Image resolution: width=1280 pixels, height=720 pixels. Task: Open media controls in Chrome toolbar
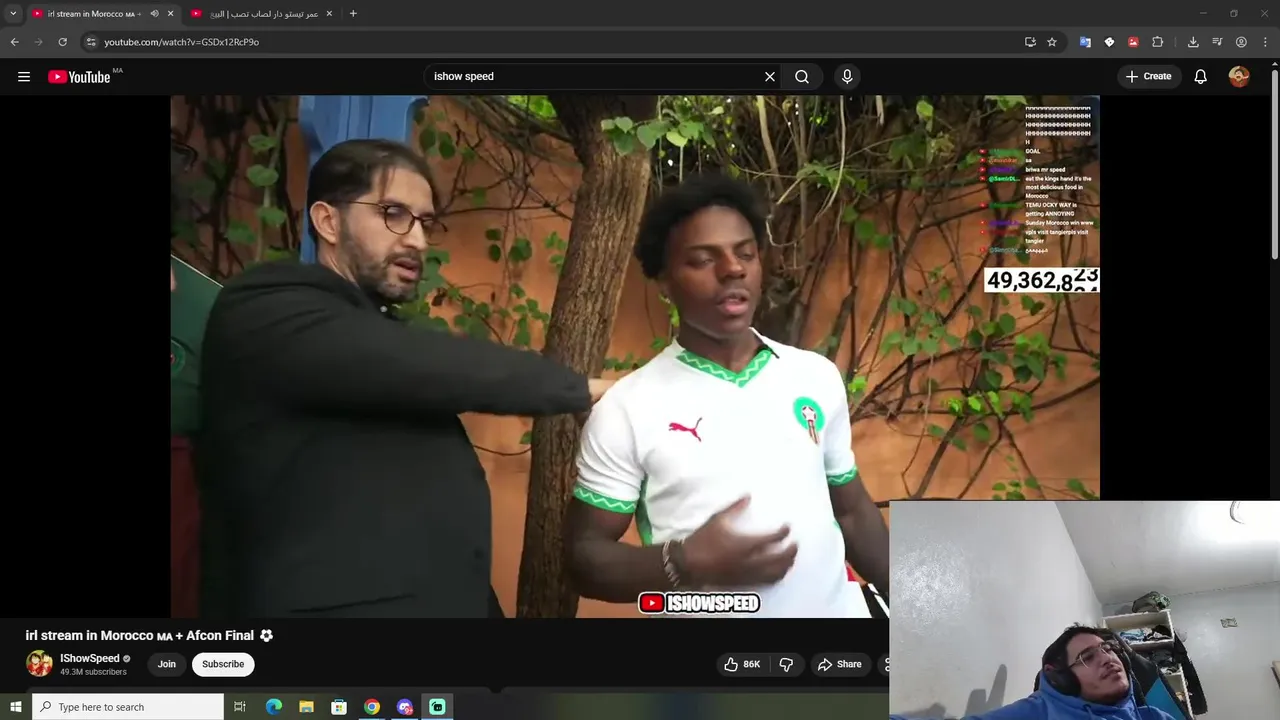(1217, 42)
